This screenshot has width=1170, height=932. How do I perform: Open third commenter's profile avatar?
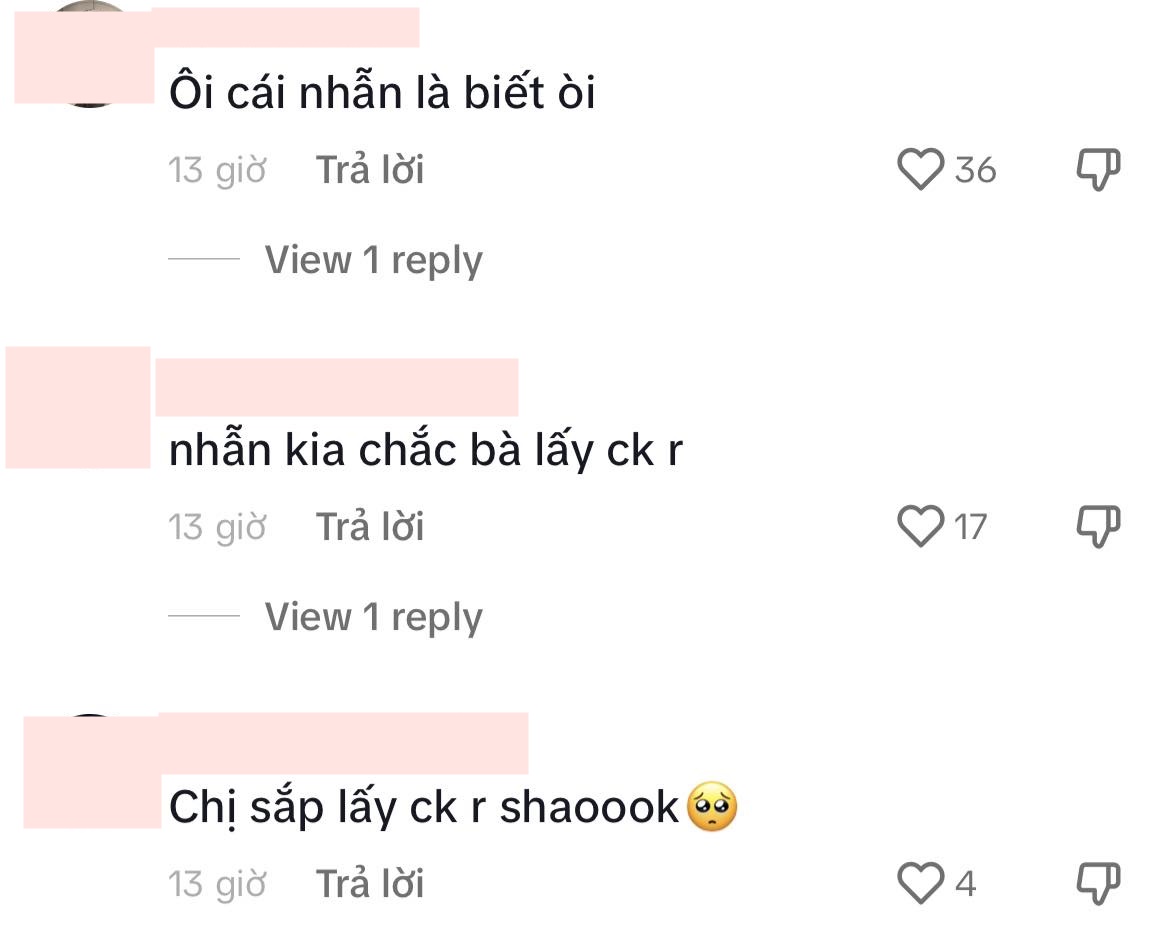click(92, 771)
